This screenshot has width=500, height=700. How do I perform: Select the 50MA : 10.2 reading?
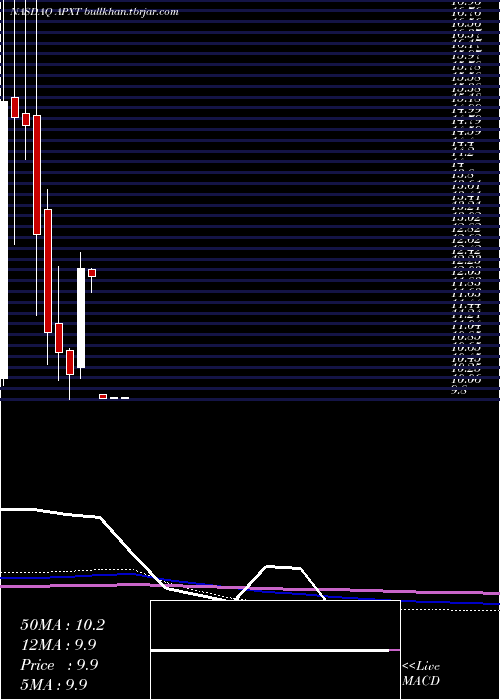click(x=62, y=625)
